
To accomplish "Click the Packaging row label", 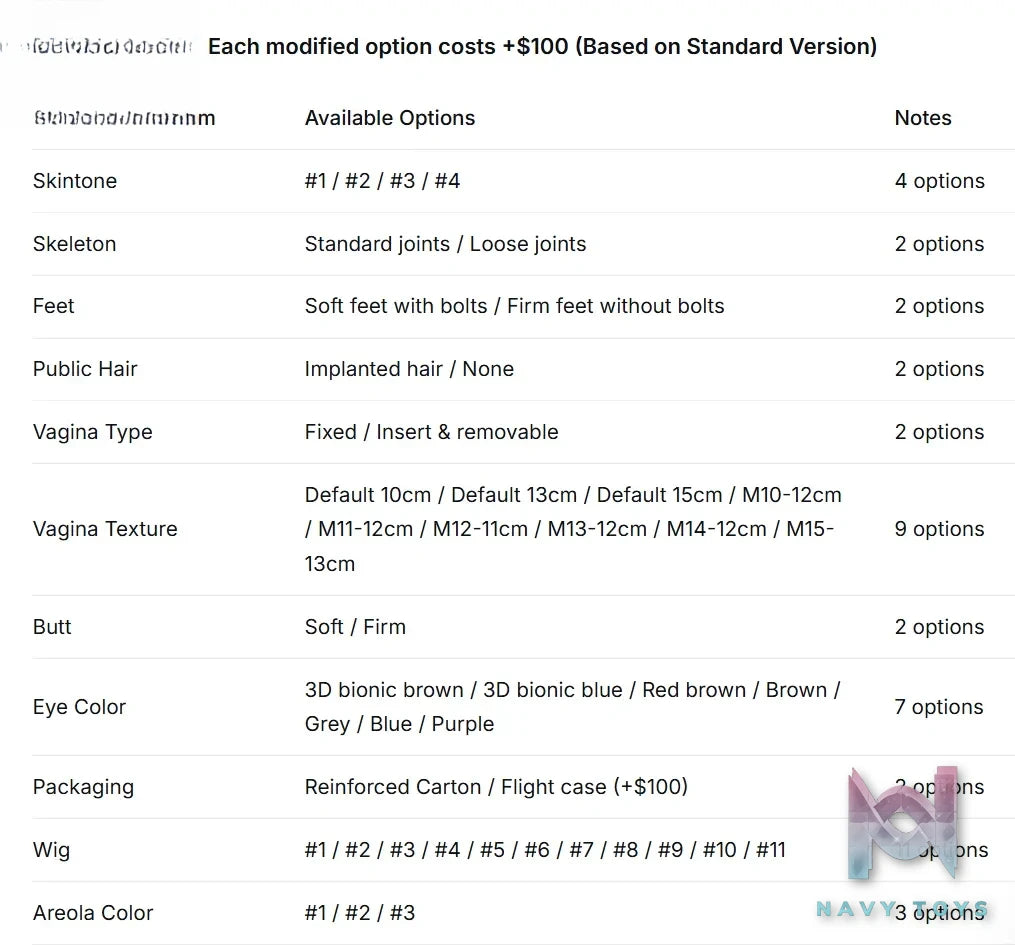I will 84,787.
